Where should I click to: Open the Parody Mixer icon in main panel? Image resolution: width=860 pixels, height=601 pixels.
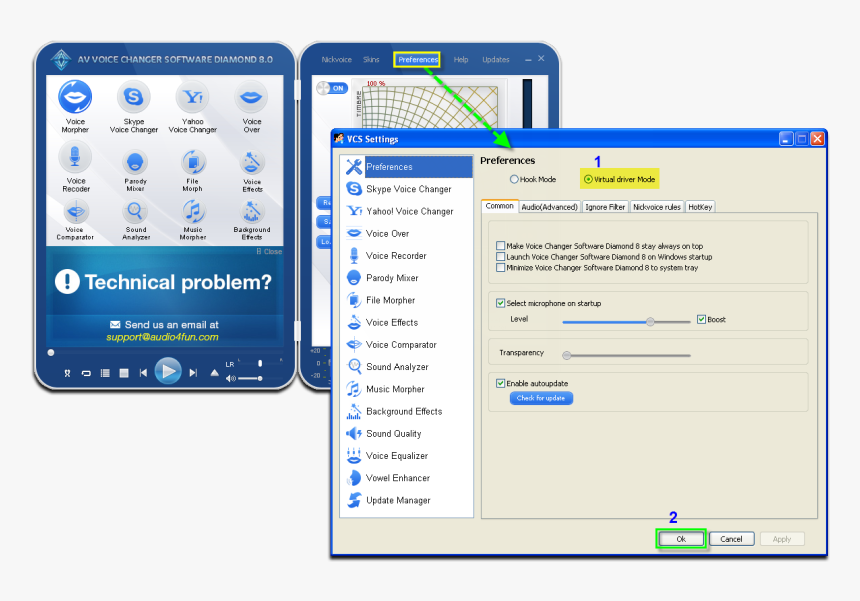pyautogui.click(x=135, y=162)
